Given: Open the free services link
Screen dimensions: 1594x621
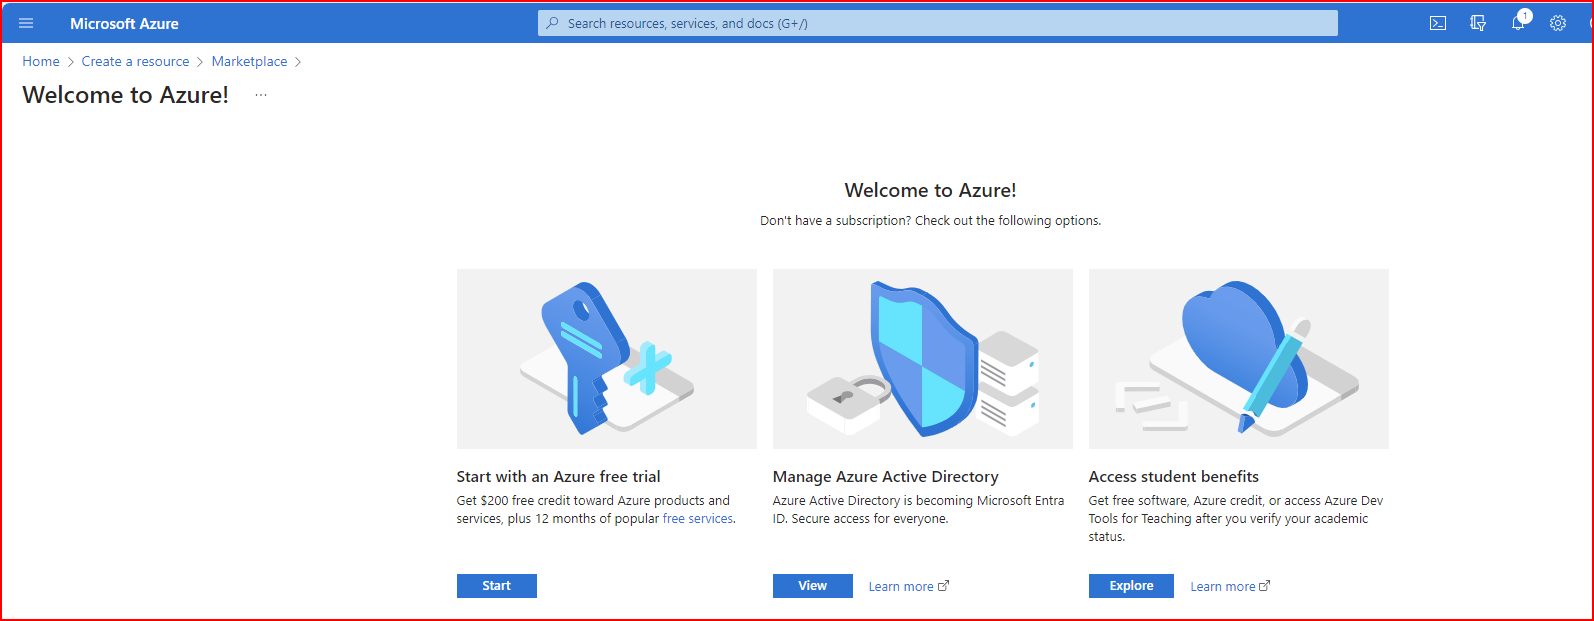Looking at the screenshot, I should [698, 519].
